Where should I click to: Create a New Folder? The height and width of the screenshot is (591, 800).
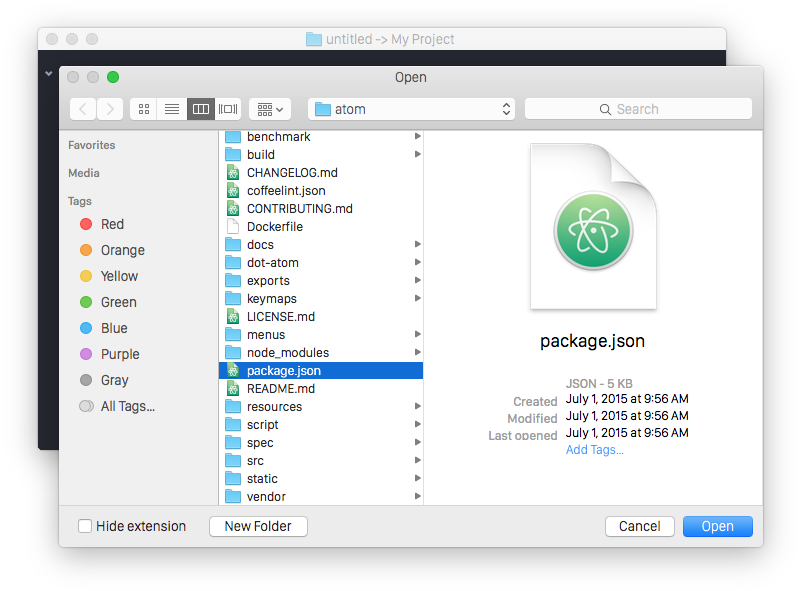click(257, 526)
